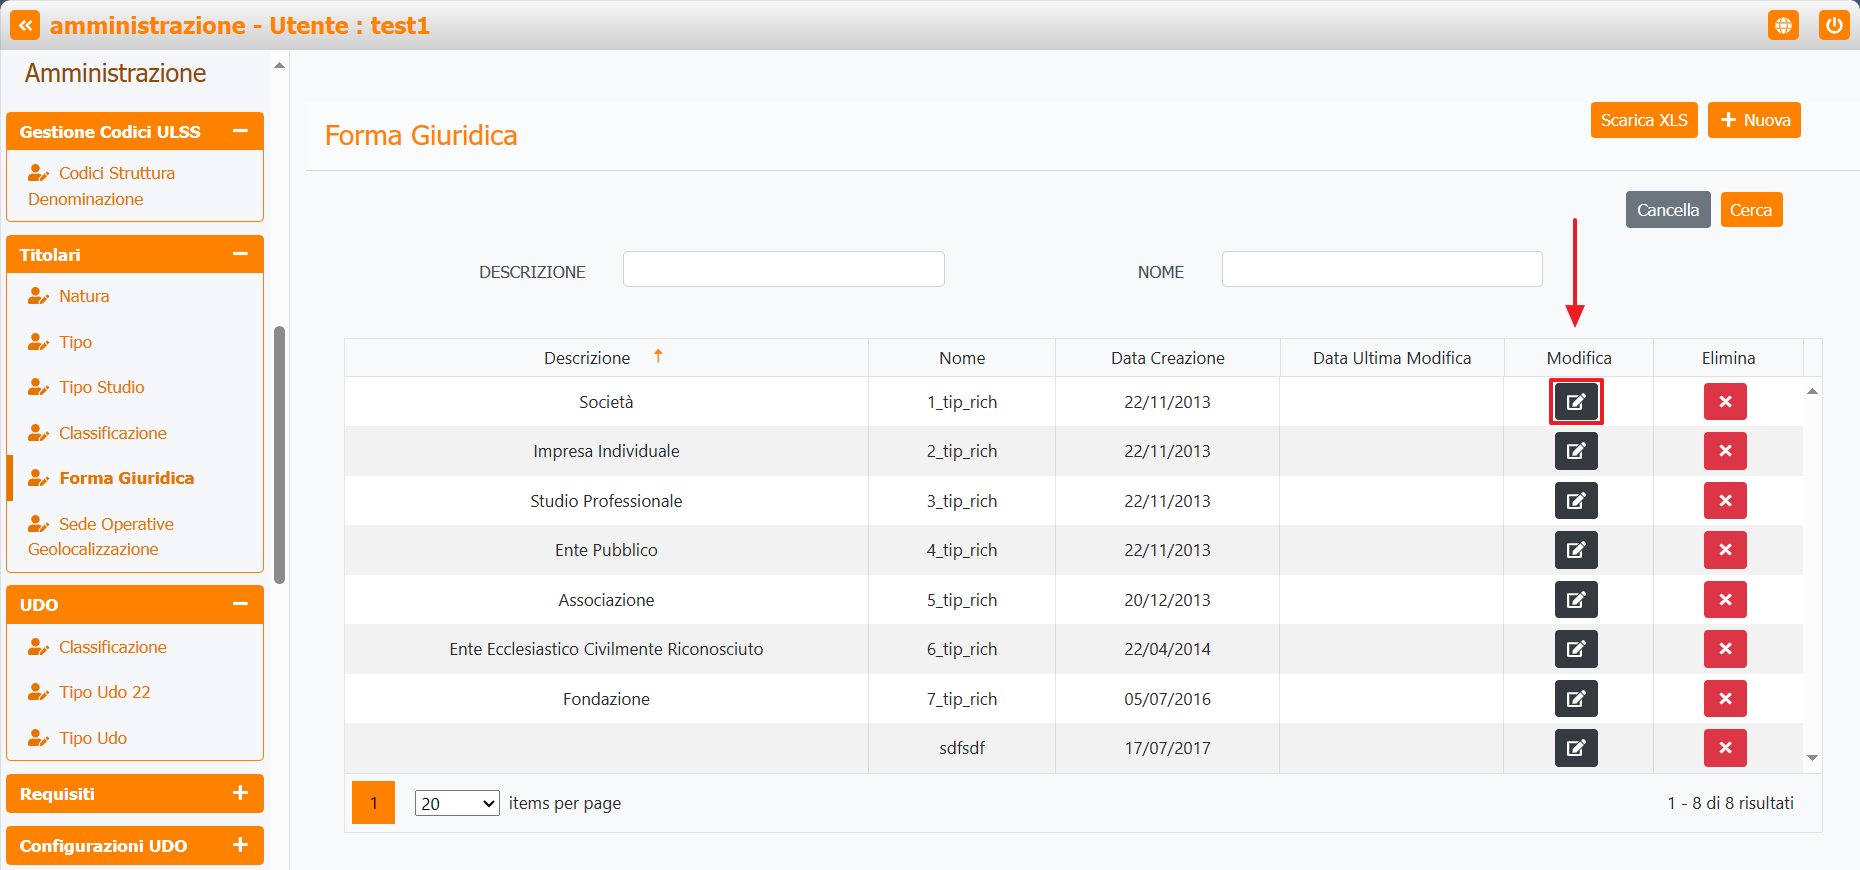
Task: Edit the Studio Professionale entry
Action: 1575,501
